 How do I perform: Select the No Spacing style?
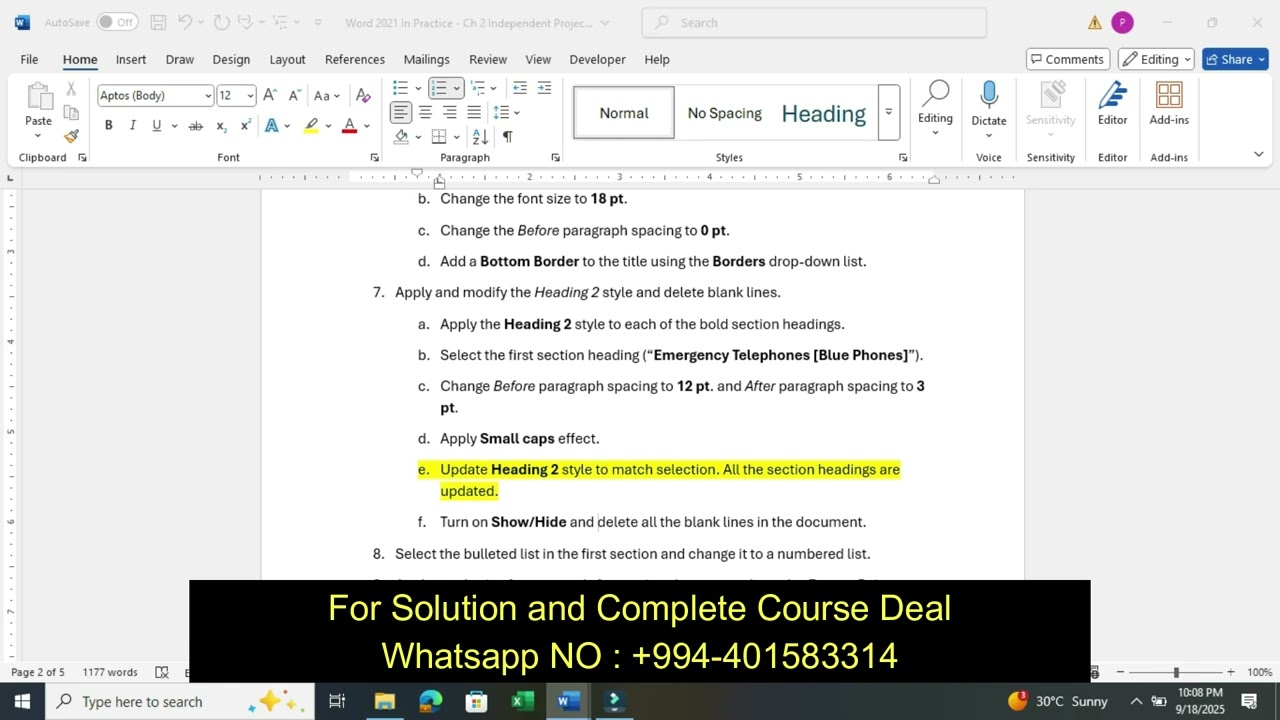(725, 113)
